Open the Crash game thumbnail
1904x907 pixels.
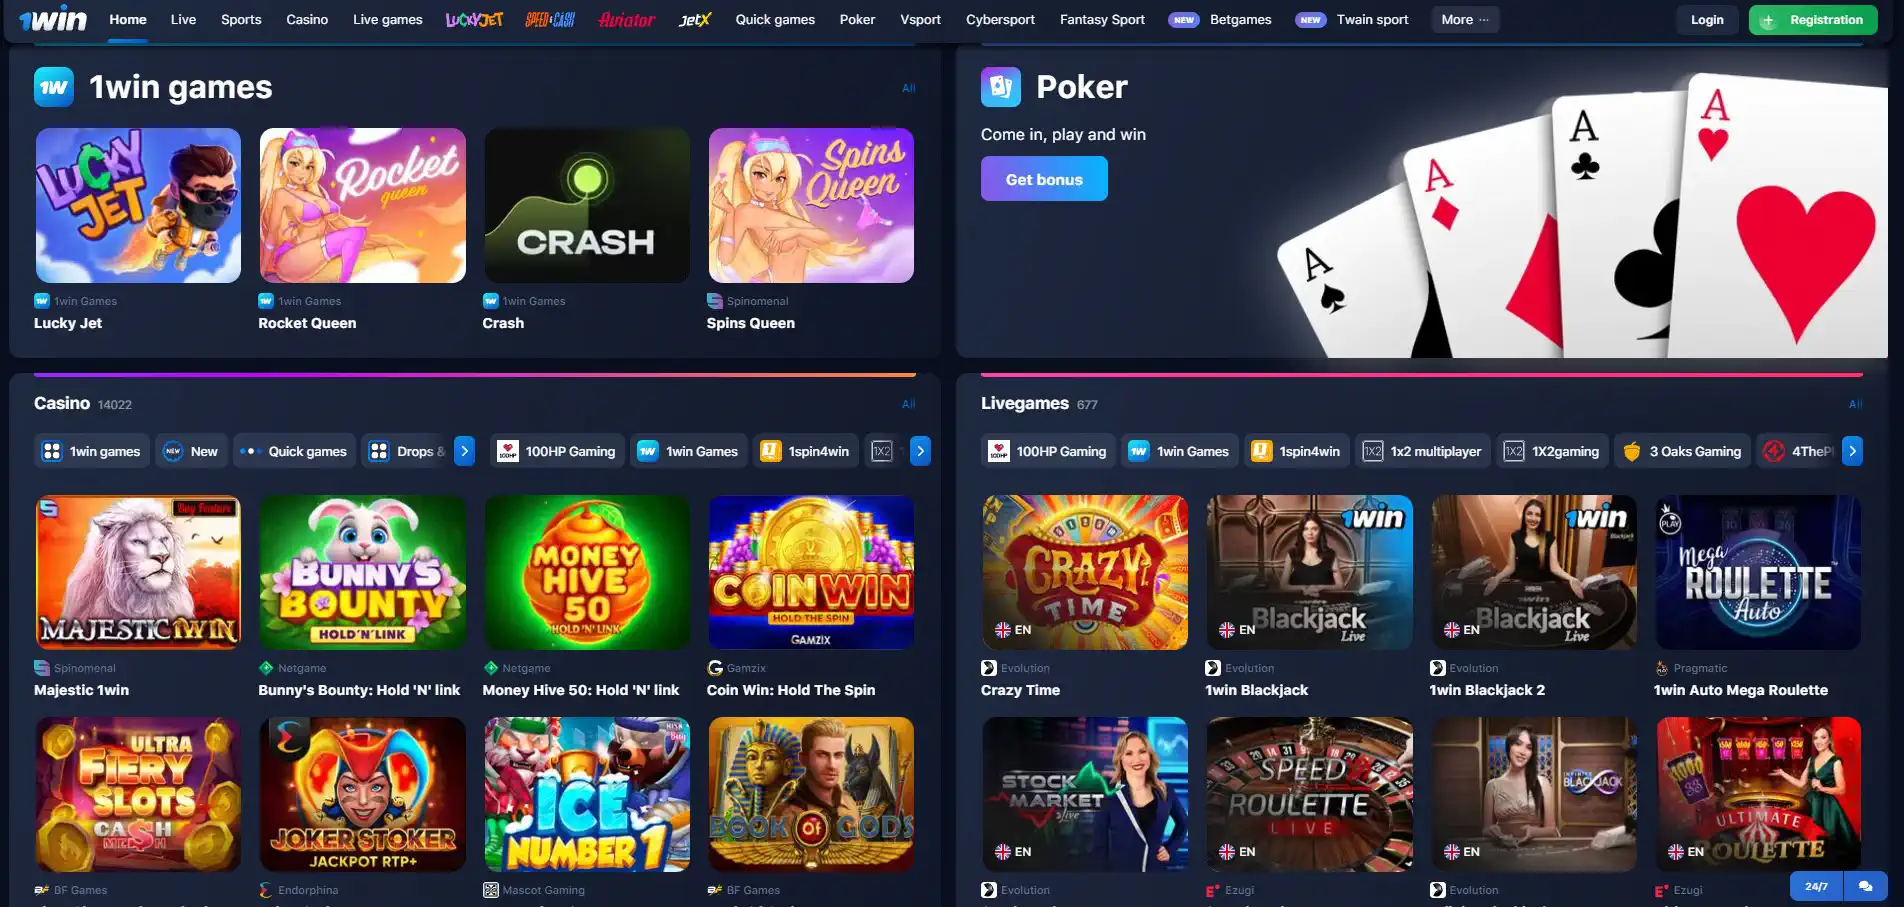[x=587, y=205]
